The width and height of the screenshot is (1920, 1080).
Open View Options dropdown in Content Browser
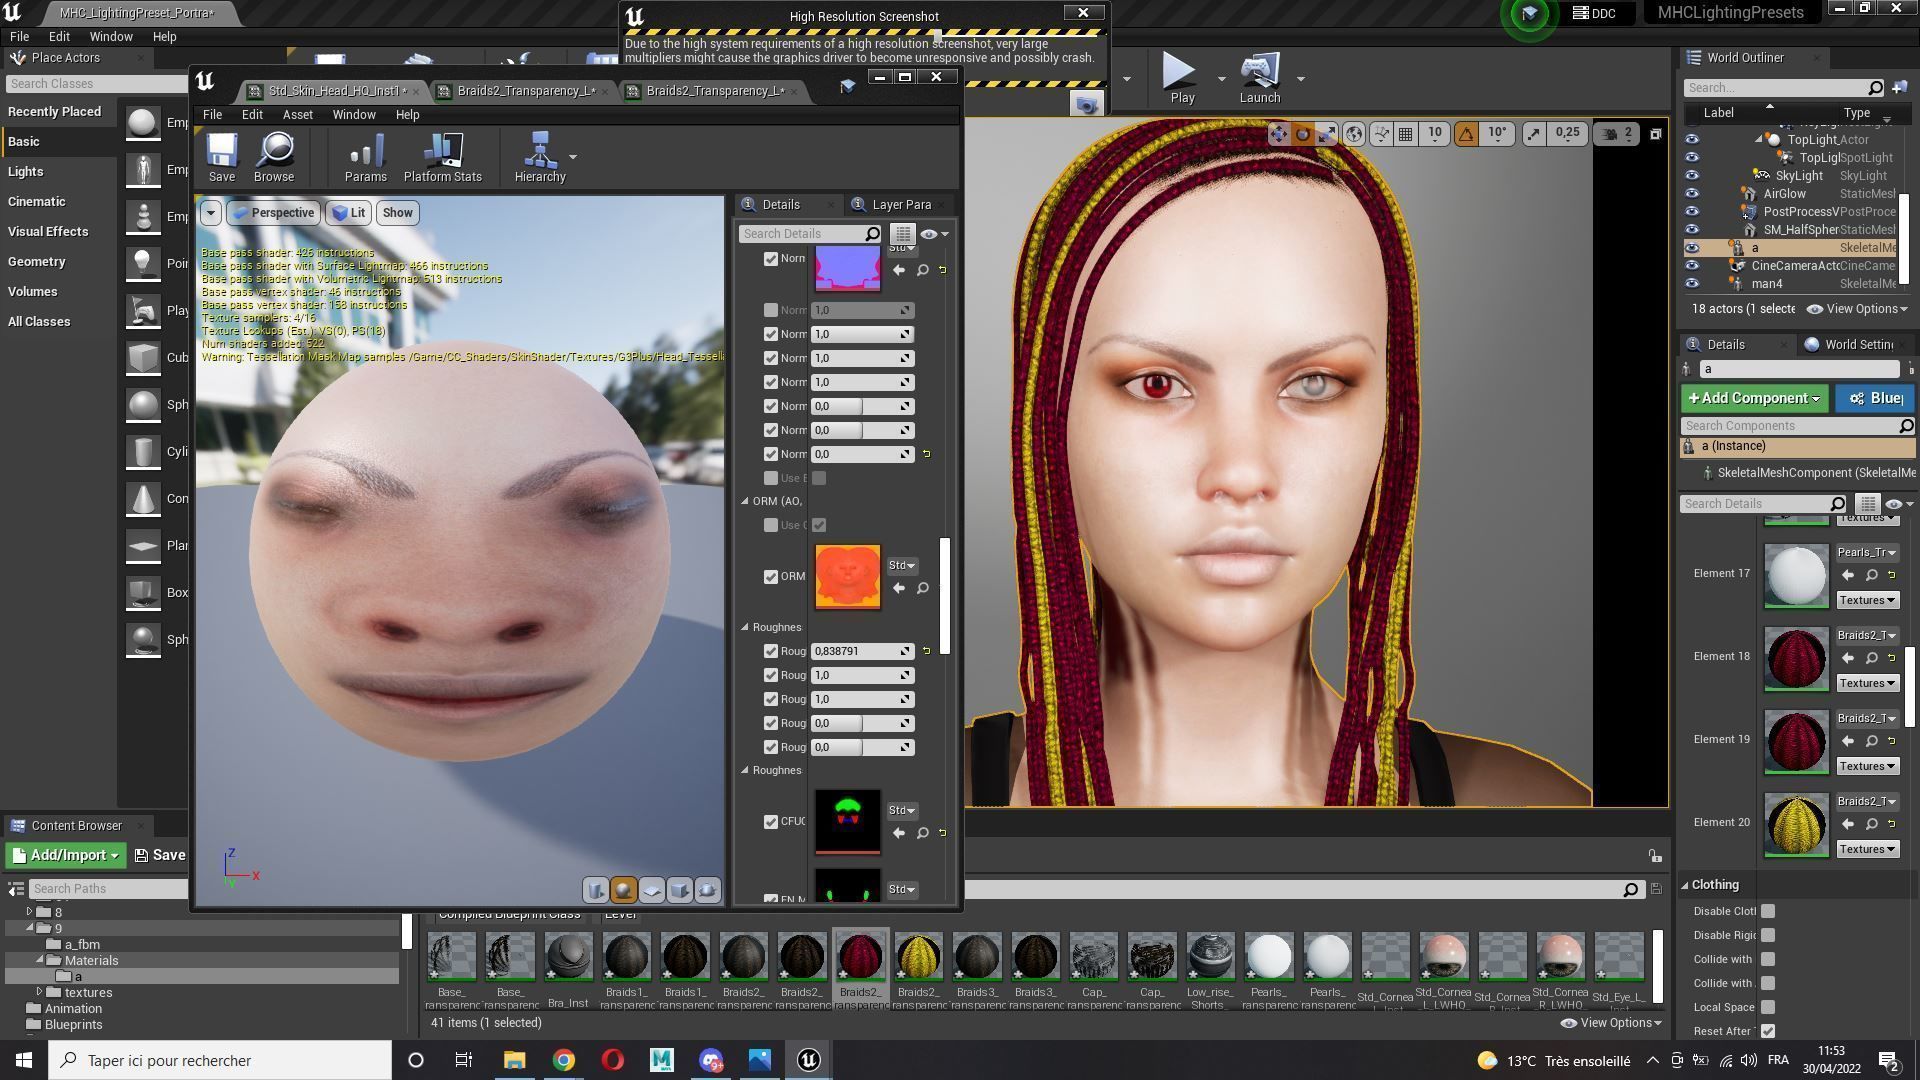click(x=1610, y=1023)
